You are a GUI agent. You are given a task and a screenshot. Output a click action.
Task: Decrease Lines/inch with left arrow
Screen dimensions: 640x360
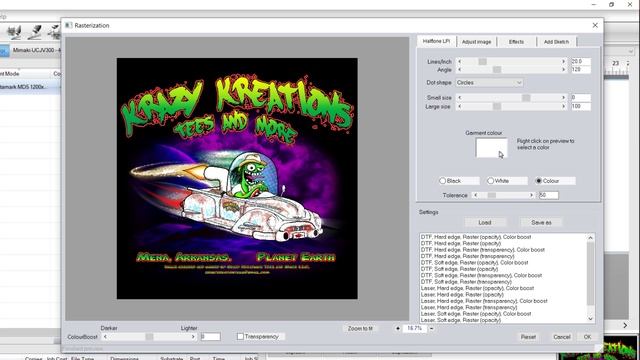pyautogui.click(x=460, y=62)
